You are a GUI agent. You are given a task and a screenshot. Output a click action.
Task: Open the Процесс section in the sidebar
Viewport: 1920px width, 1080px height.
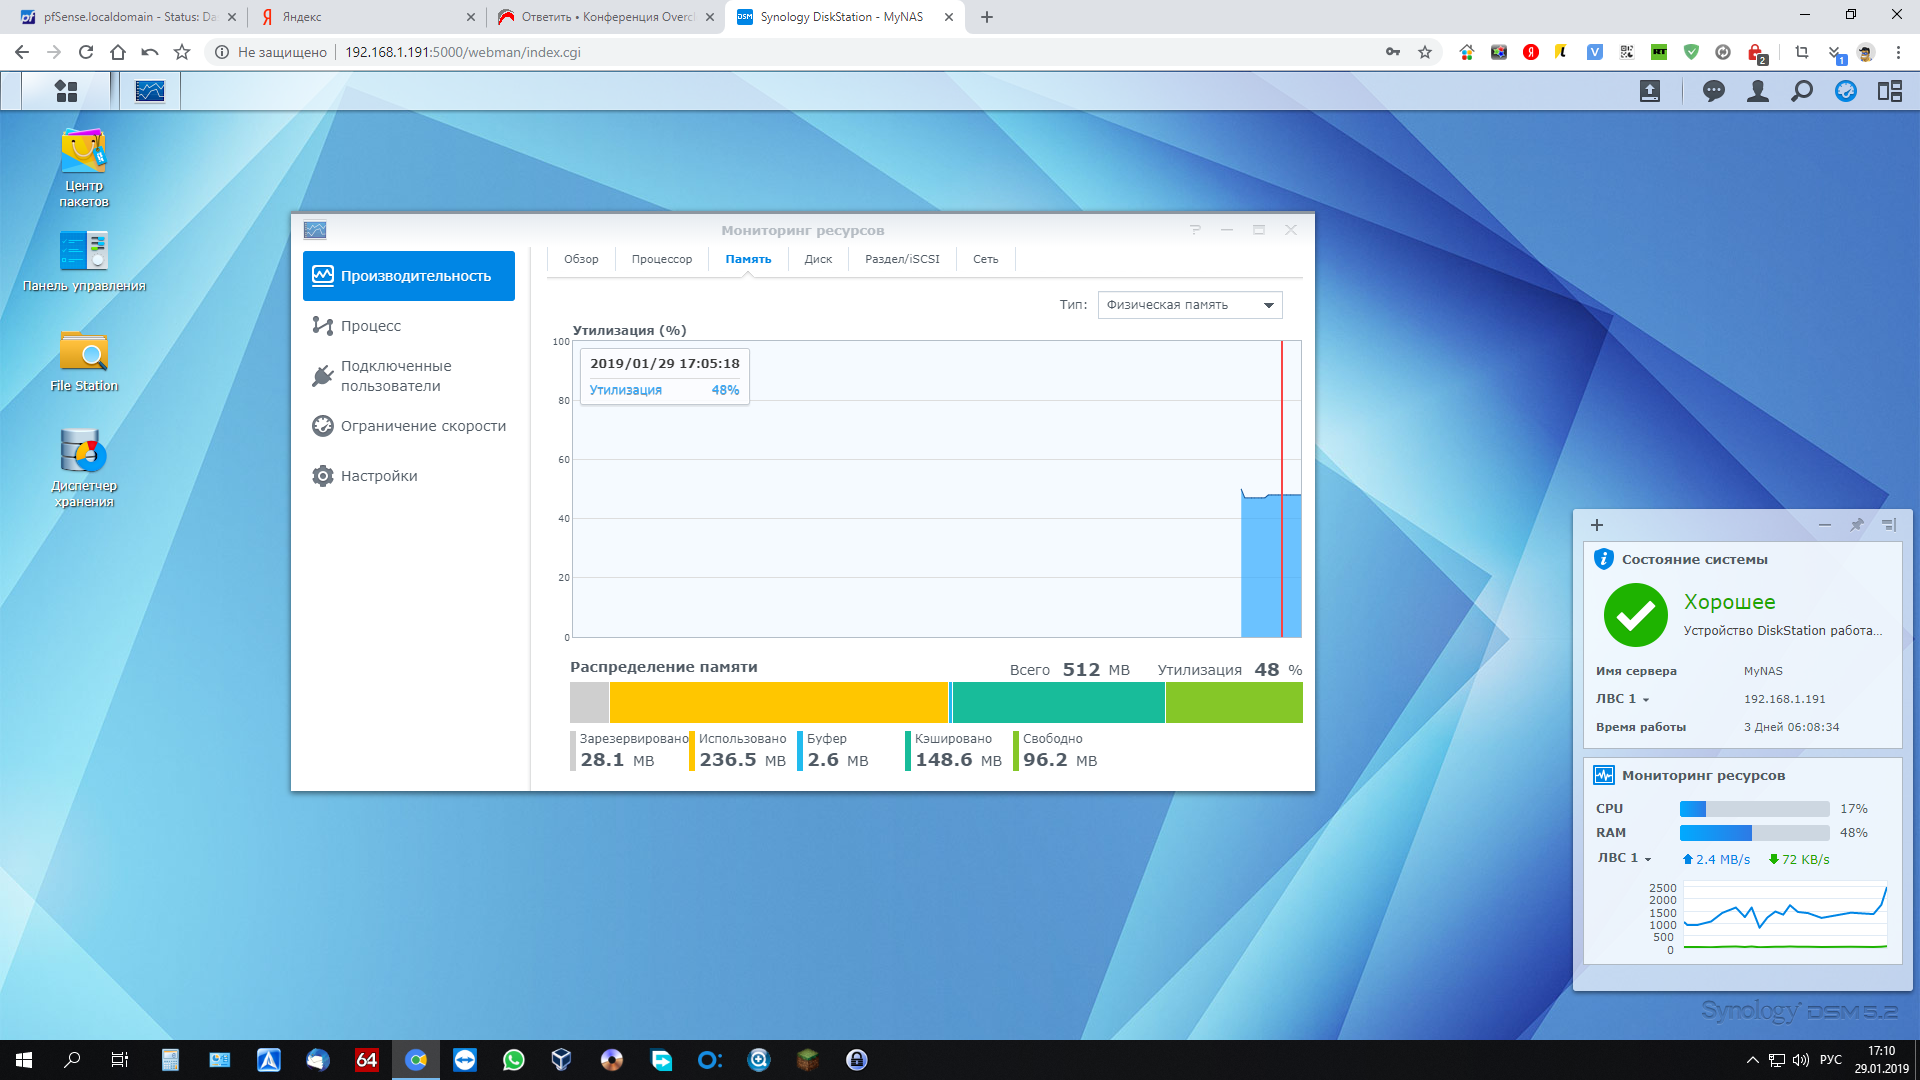pyautogui.click(x=370, y=326)
